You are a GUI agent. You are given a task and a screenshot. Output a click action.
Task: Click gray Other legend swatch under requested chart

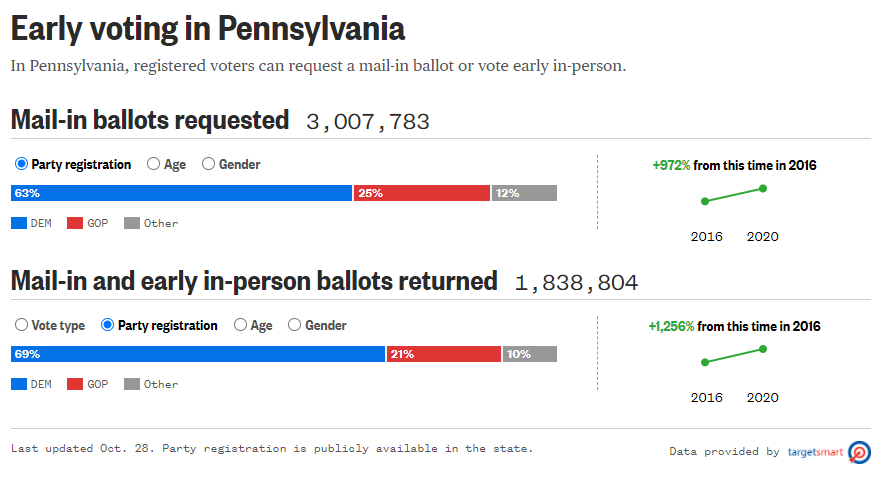point(131,223)
